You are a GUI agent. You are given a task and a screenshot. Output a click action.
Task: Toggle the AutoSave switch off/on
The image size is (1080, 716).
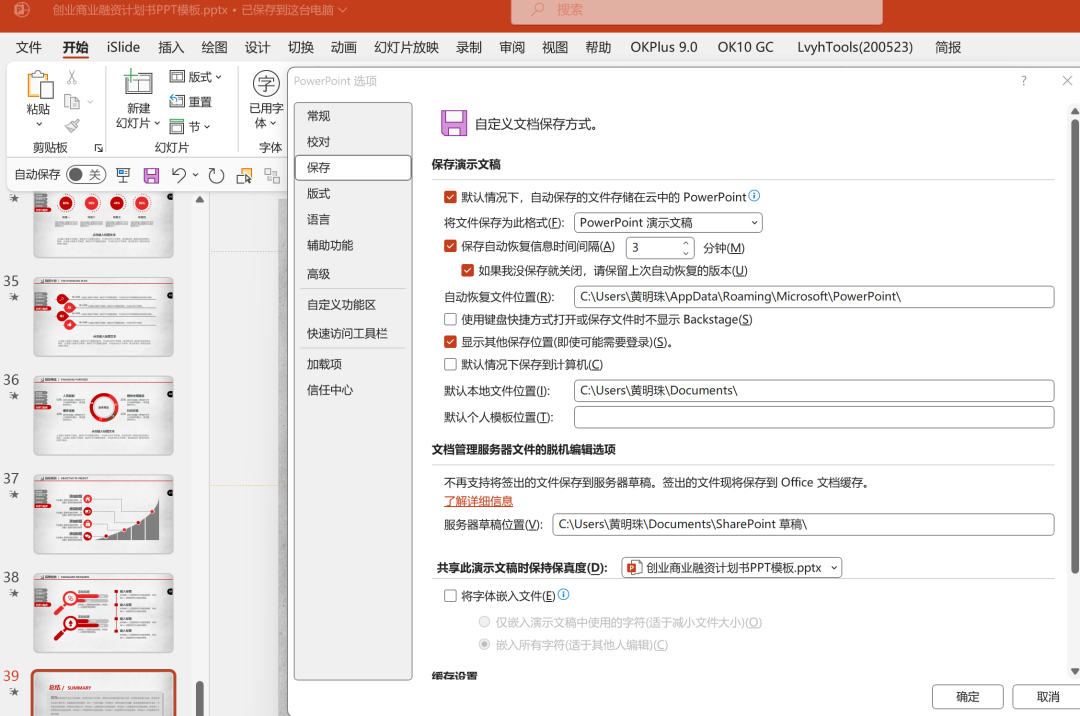coord(85,175)
